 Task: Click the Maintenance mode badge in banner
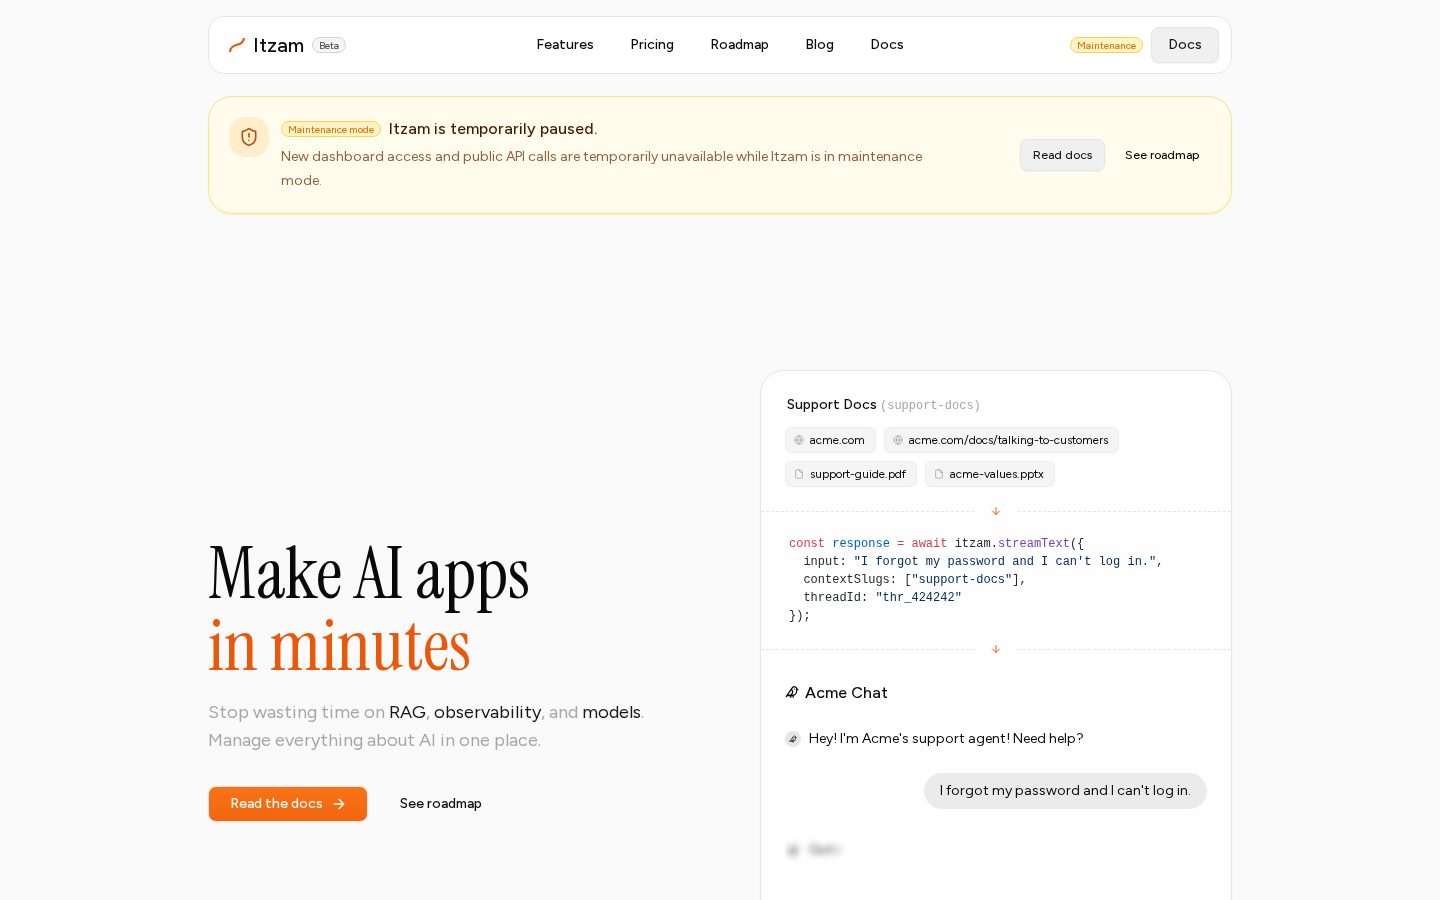(x=331, y=129)
